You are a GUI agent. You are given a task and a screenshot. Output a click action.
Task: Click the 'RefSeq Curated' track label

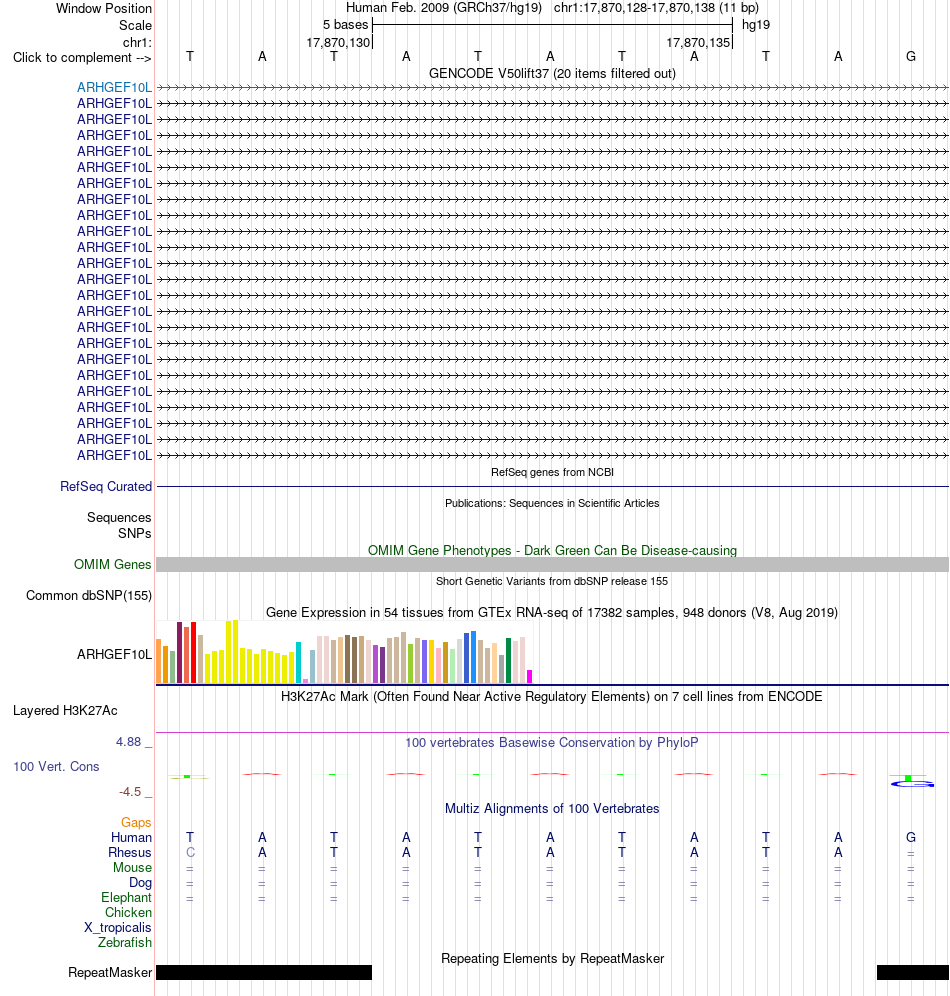[106, 487]
